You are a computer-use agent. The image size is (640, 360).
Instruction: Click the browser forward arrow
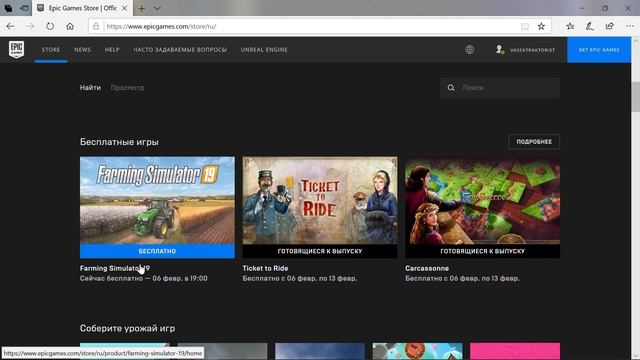[x=30, y=27]
